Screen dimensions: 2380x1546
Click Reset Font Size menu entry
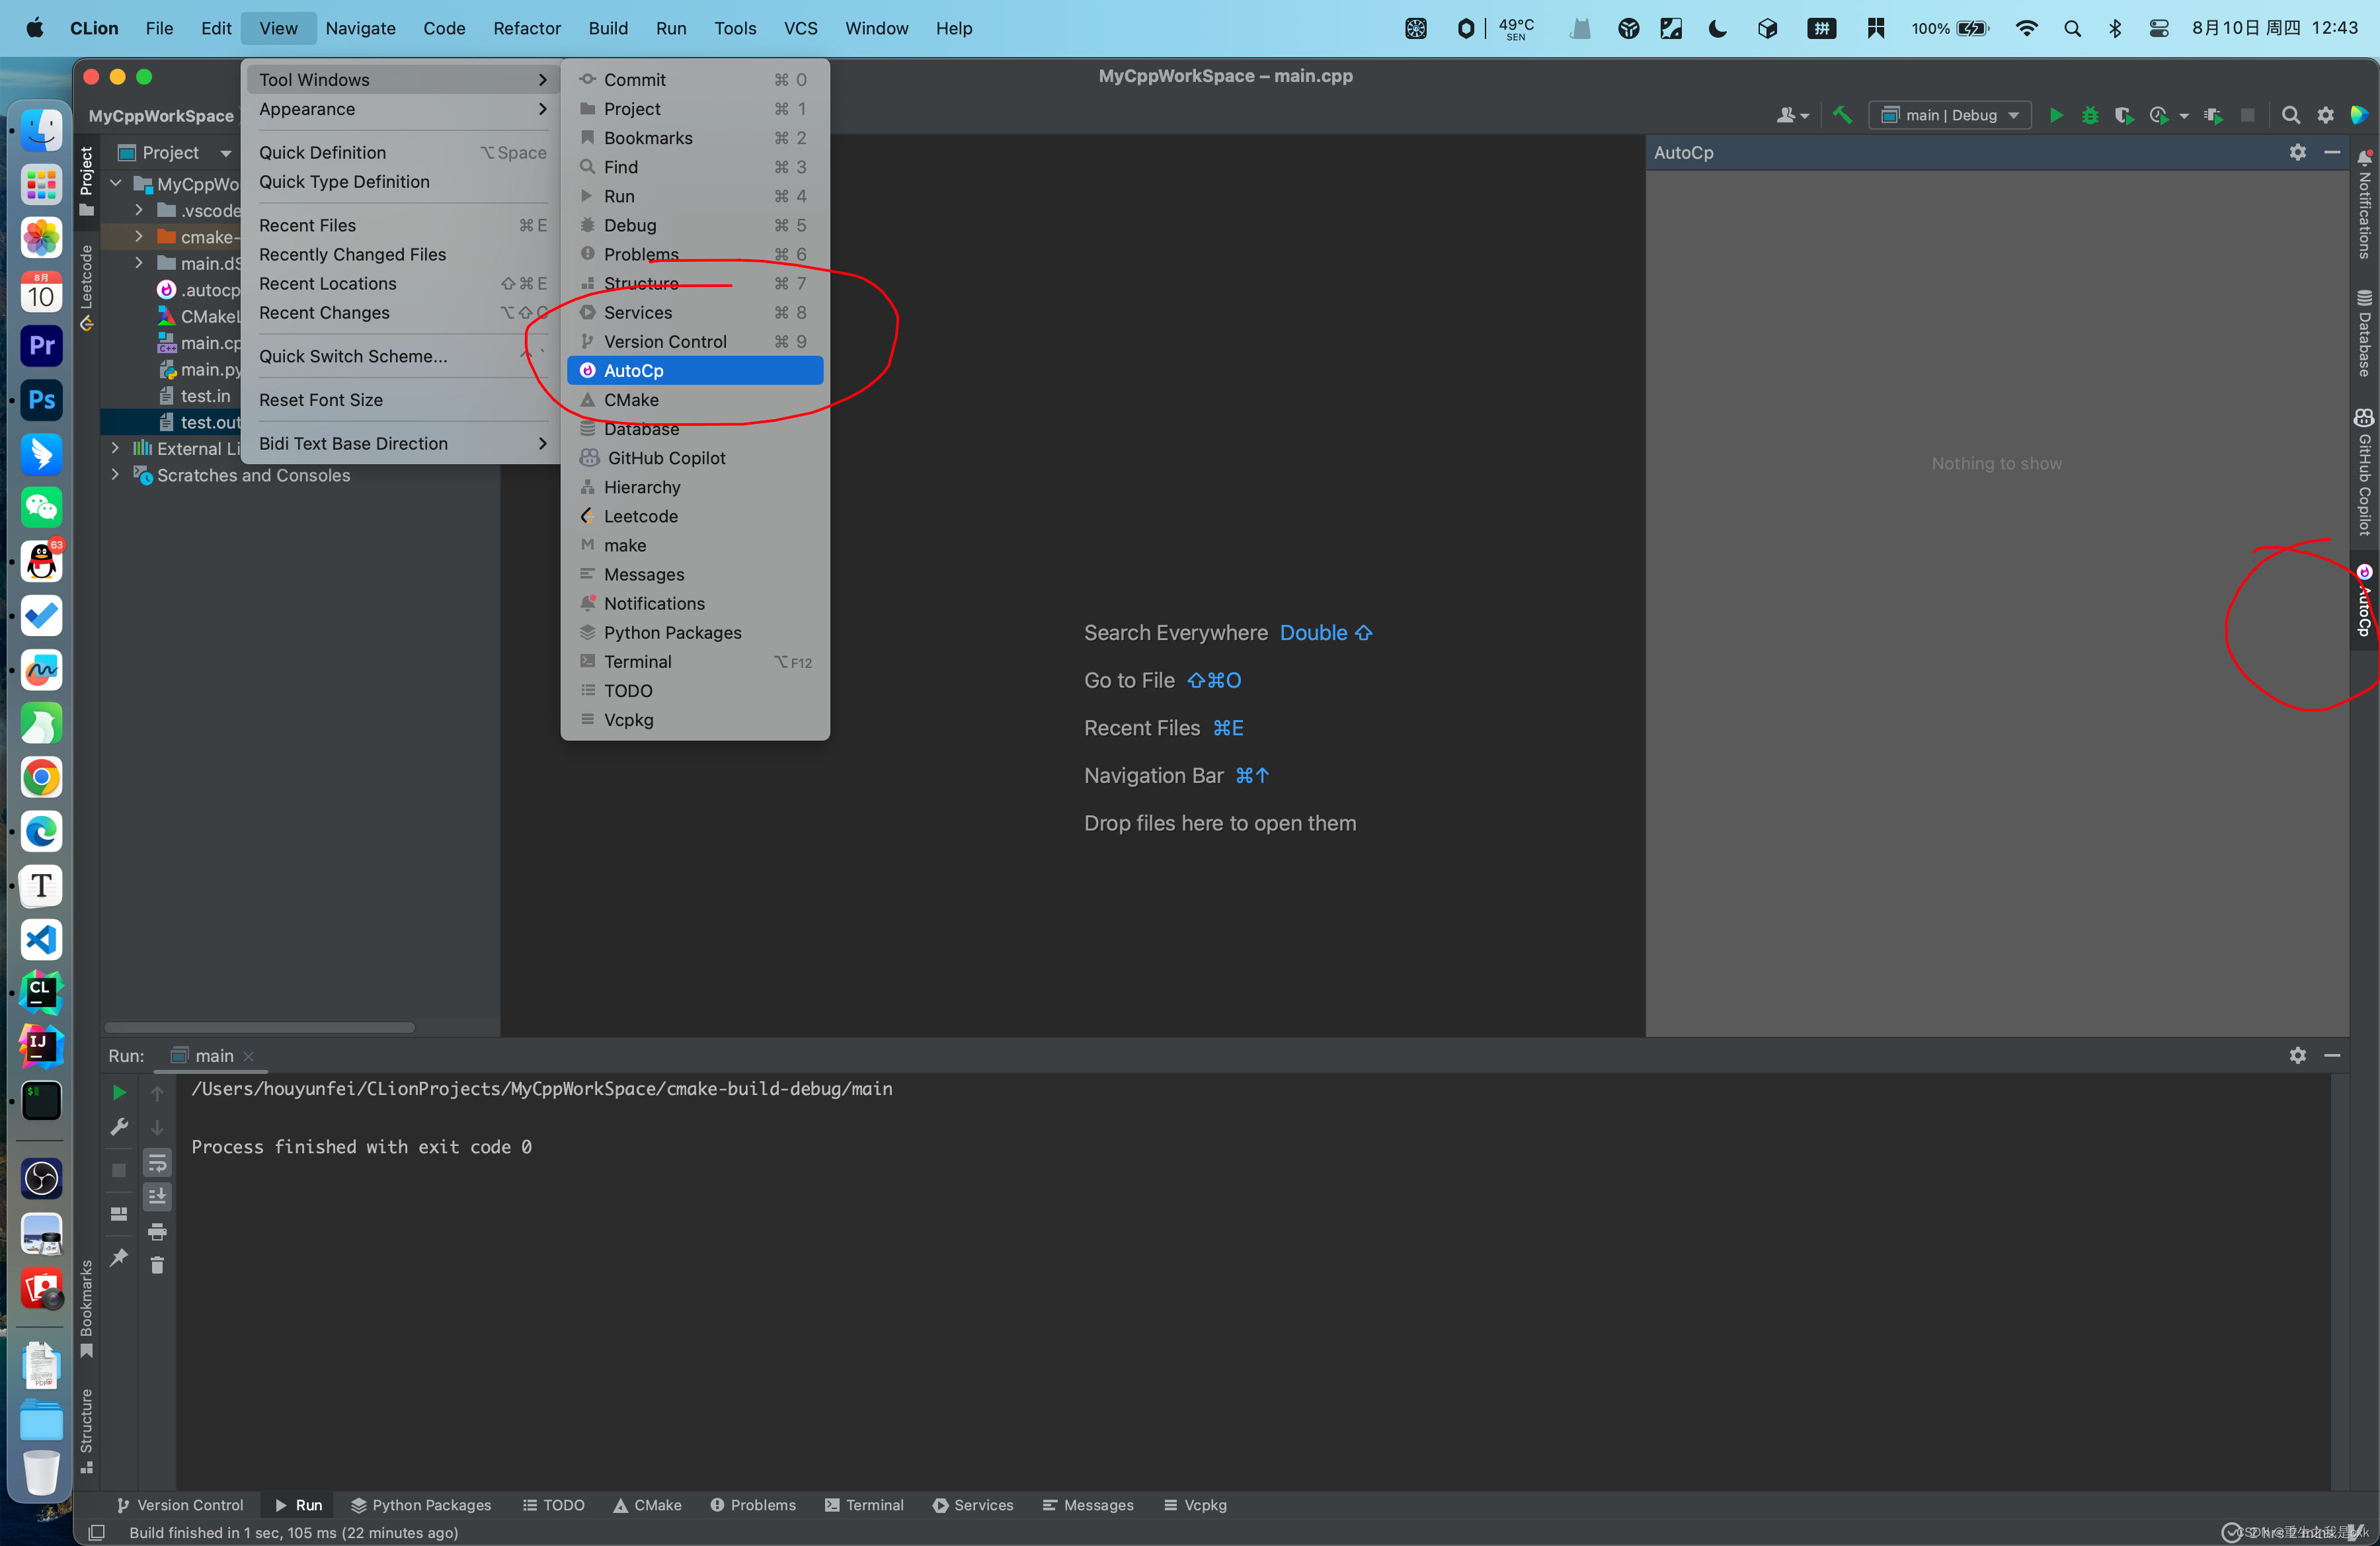tap(321, 399)
